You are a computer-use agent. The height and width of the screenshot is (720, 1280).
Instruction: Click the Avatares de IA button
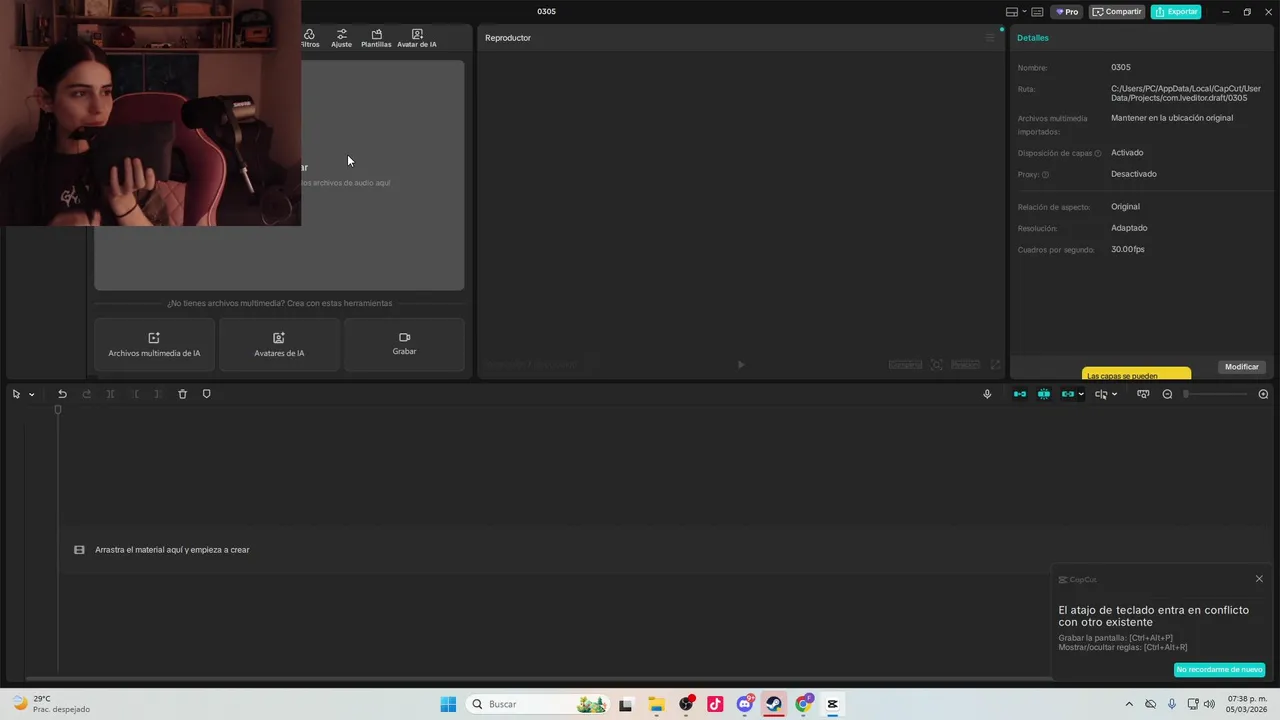[279, 345]
